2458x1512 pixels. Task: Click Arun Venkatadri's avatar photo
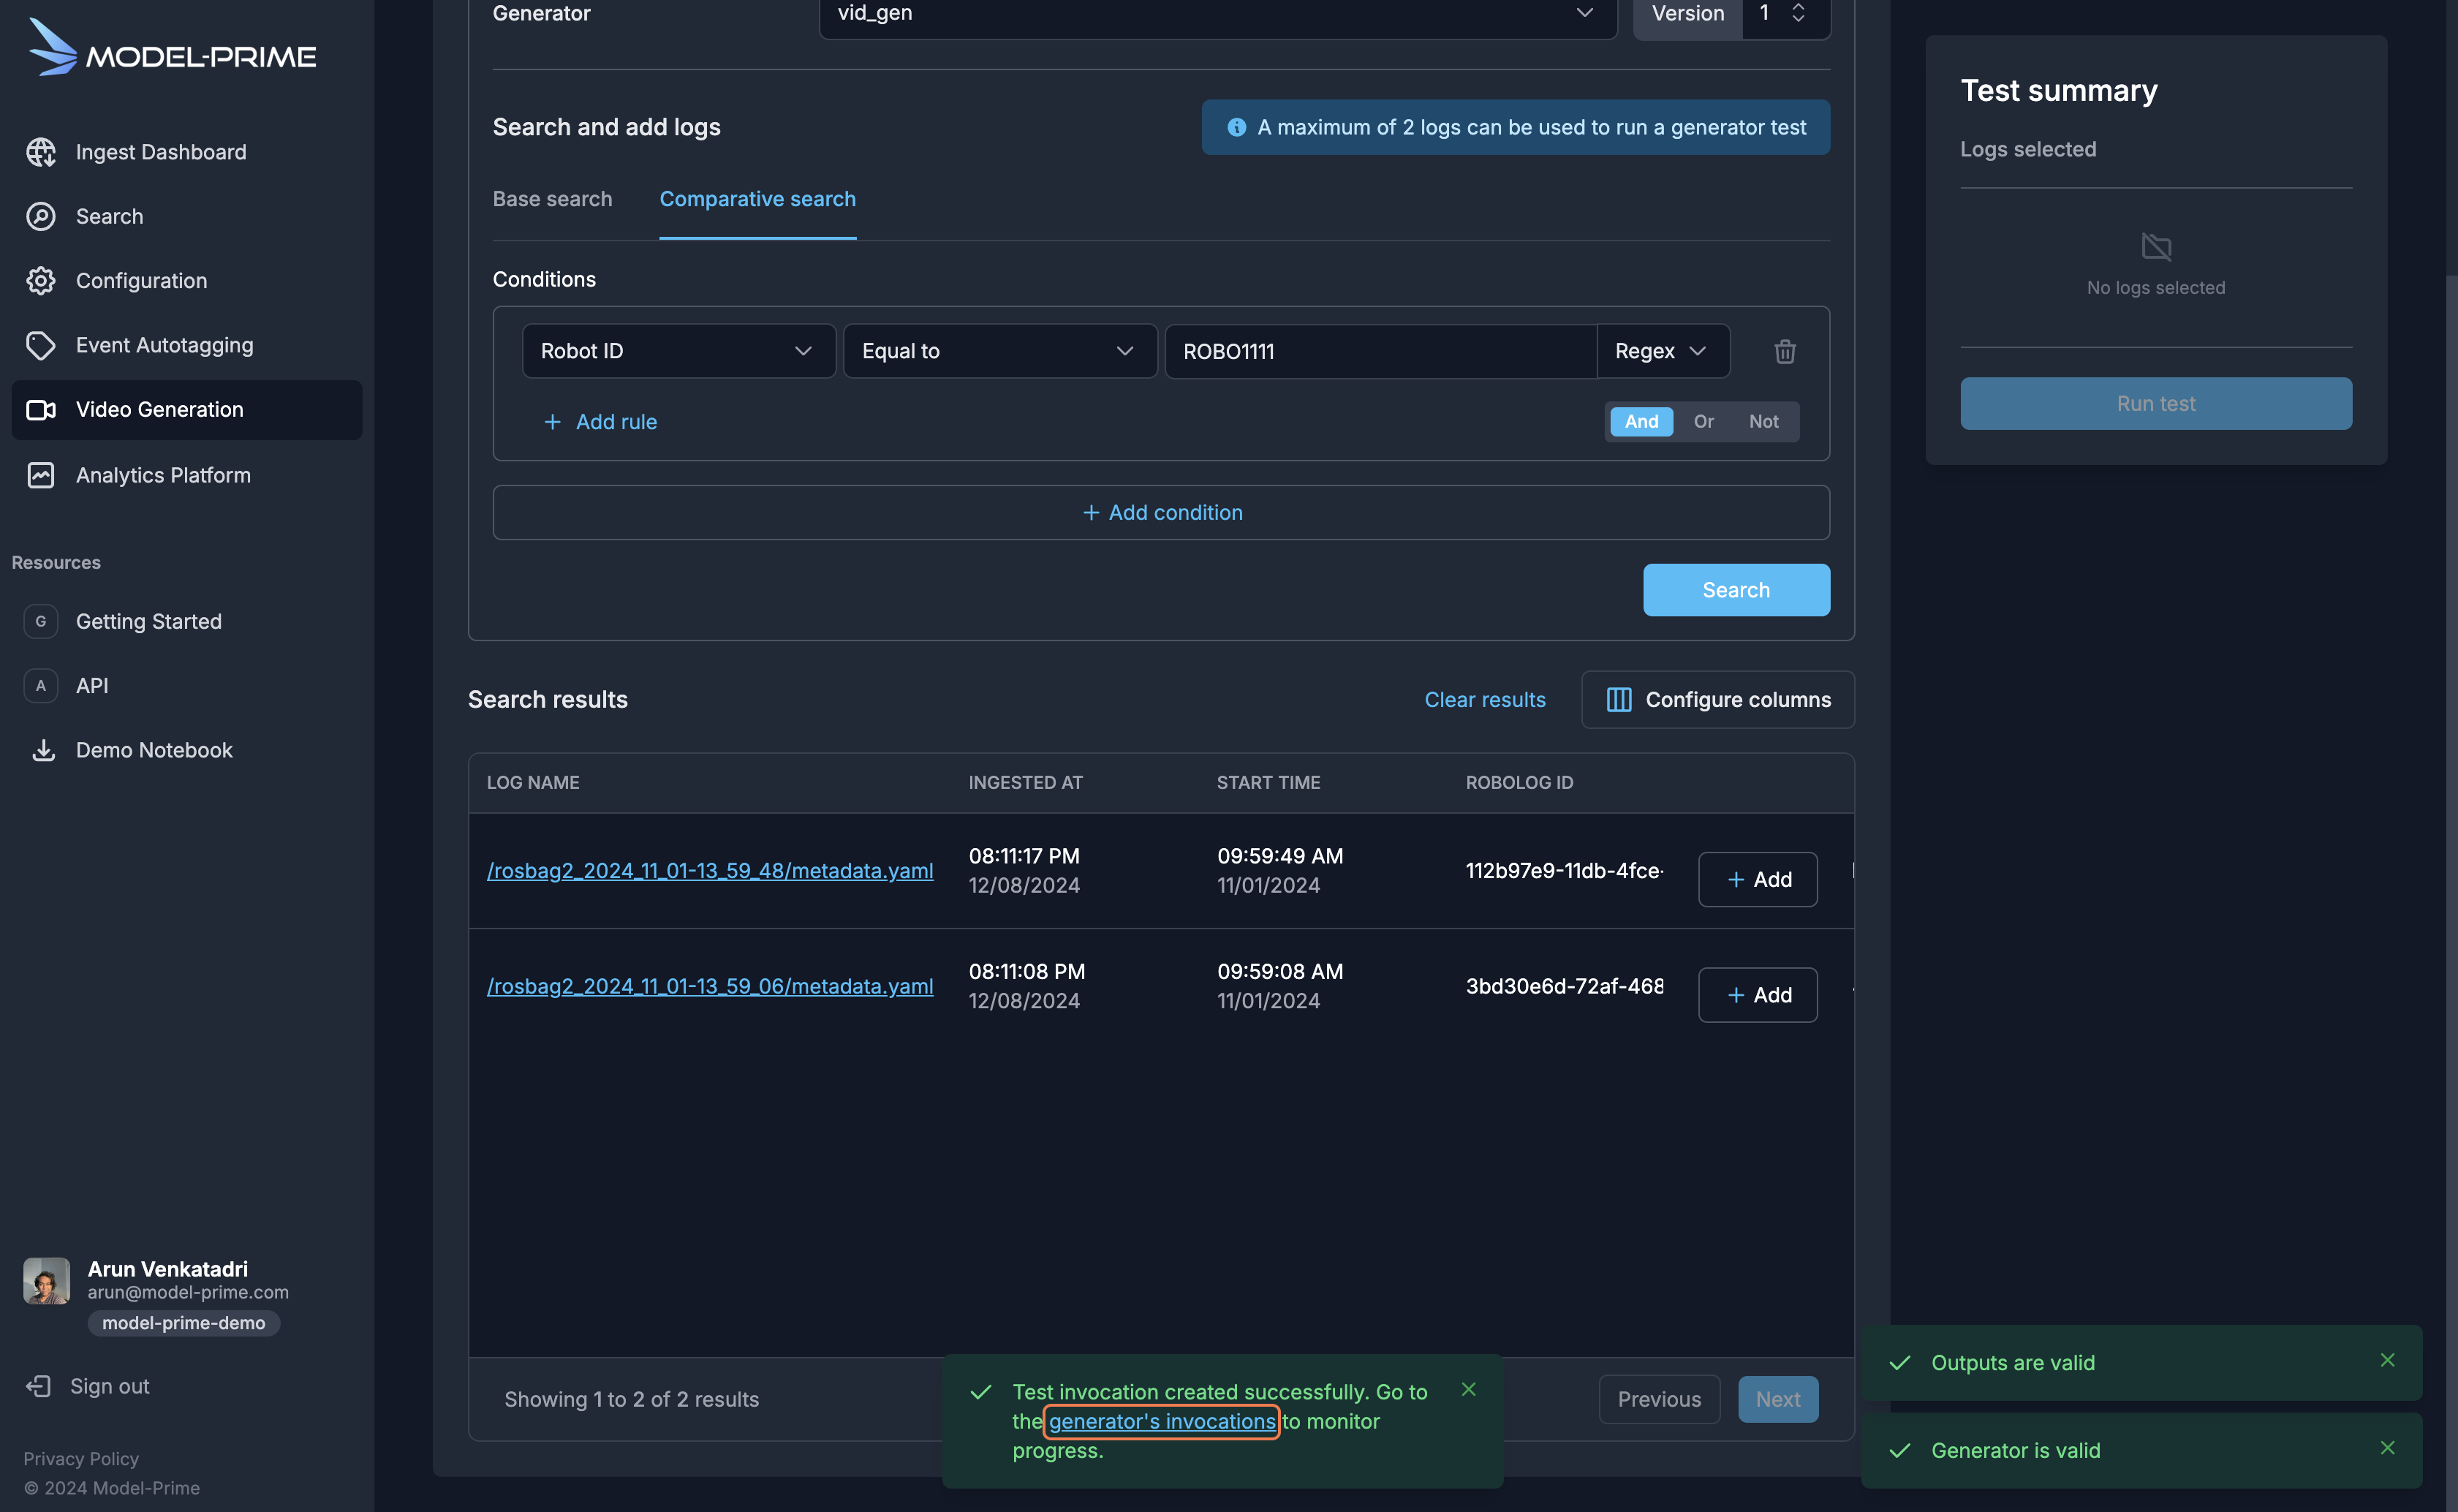click(x=47, y=1281)
